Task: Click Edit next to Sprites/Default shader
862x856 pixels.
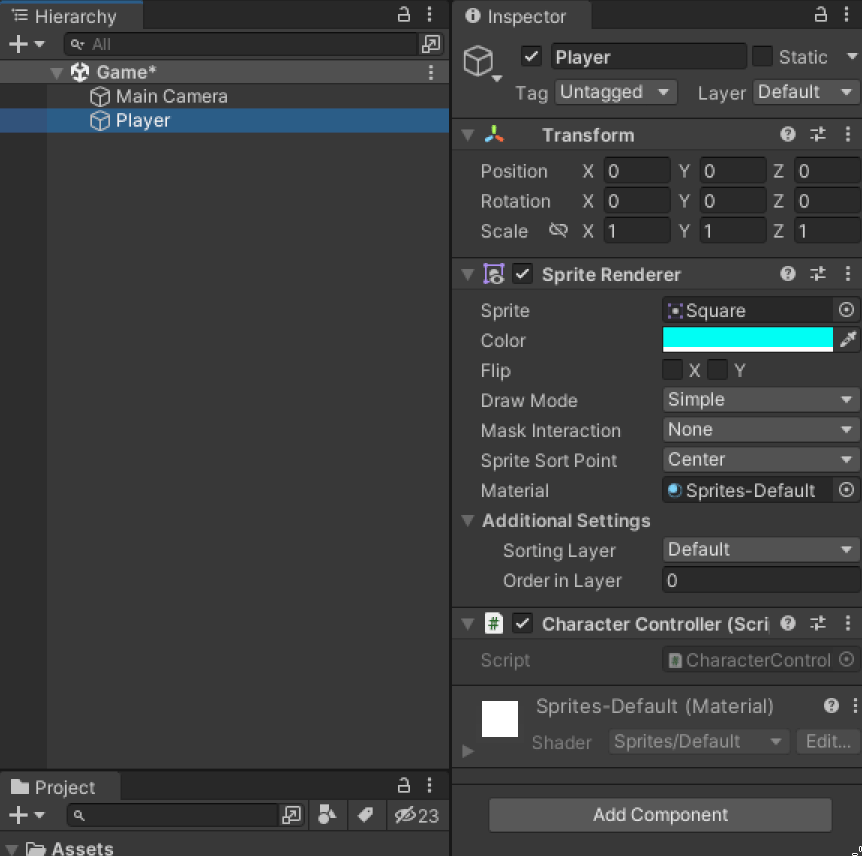Action: click(x=827, y=741)
